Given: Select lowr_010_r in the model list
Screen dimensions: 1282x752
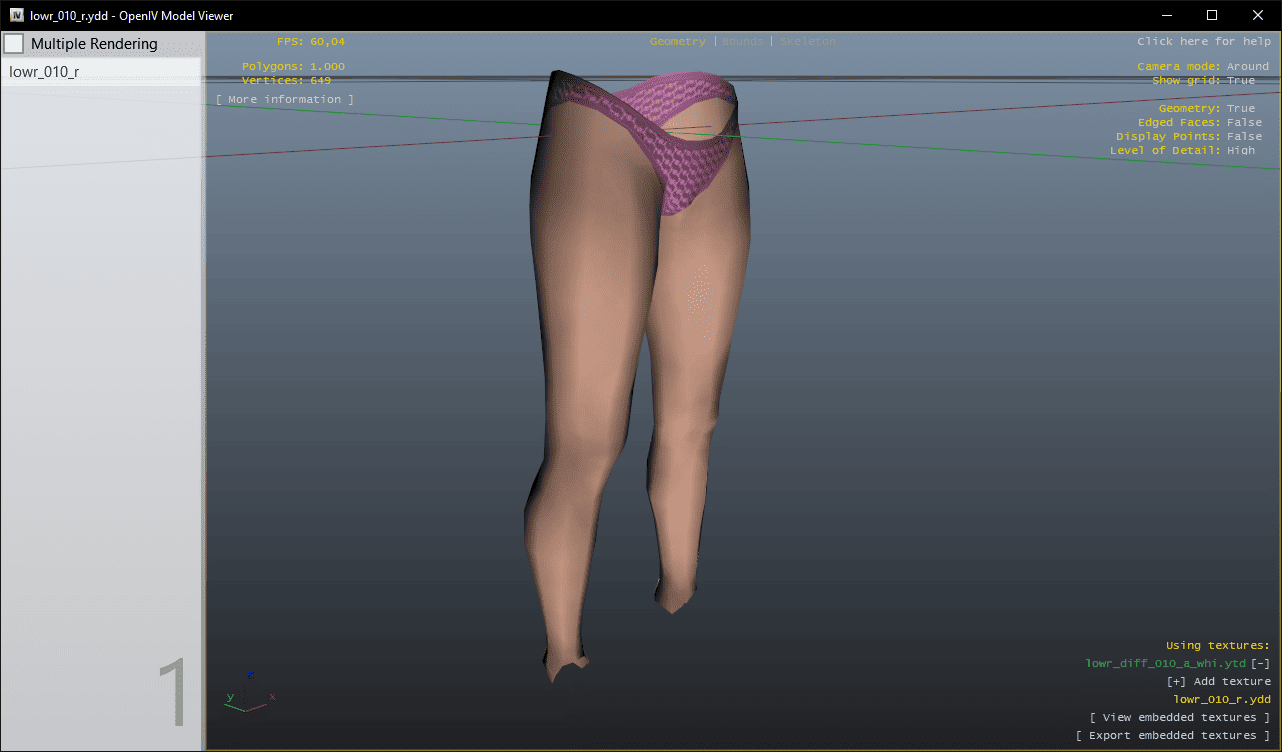Looking at the screenshot, I should click(44, 72).
